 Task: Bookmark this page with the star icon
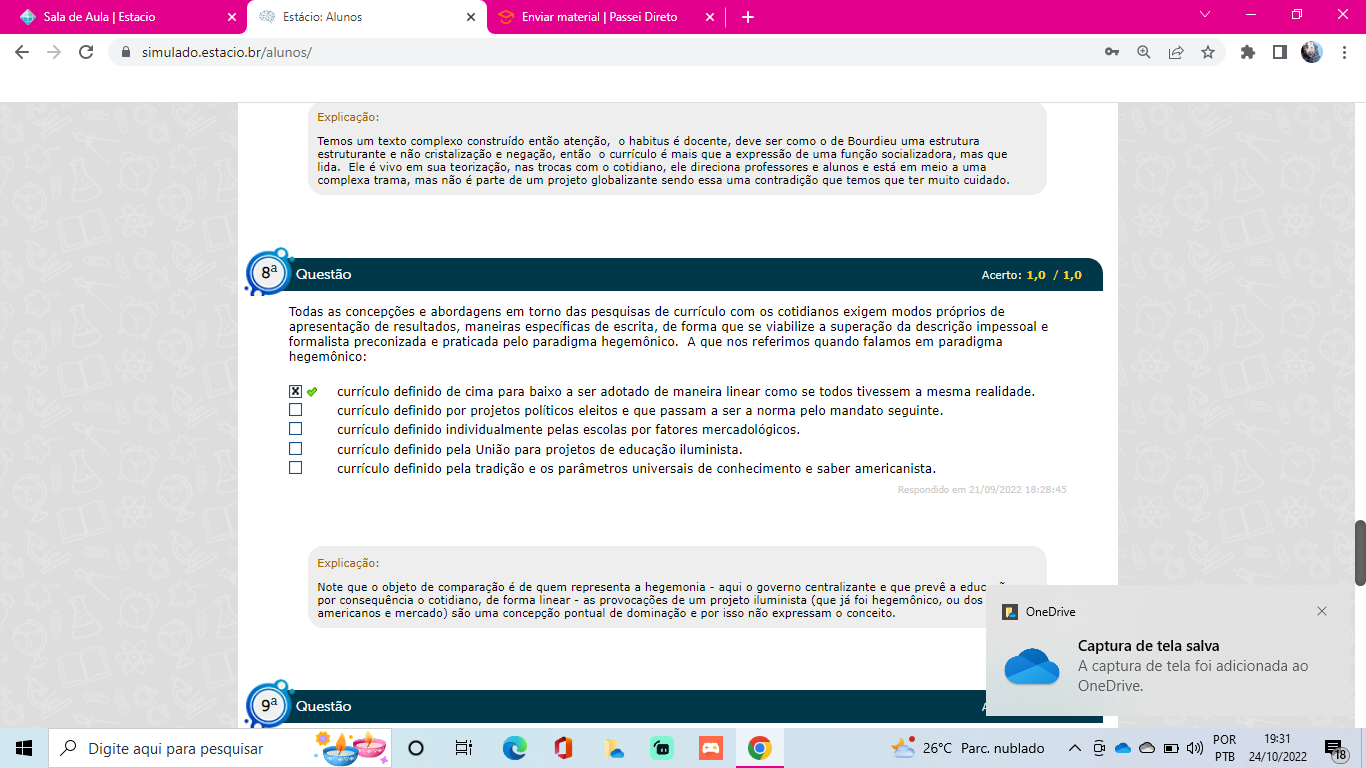pyautogui.click(x=1208, y=52)
